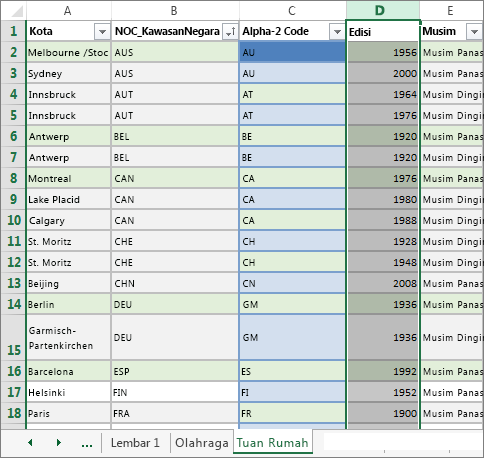Select the Musim cell in Helsinki row

[x=452, y=392]
